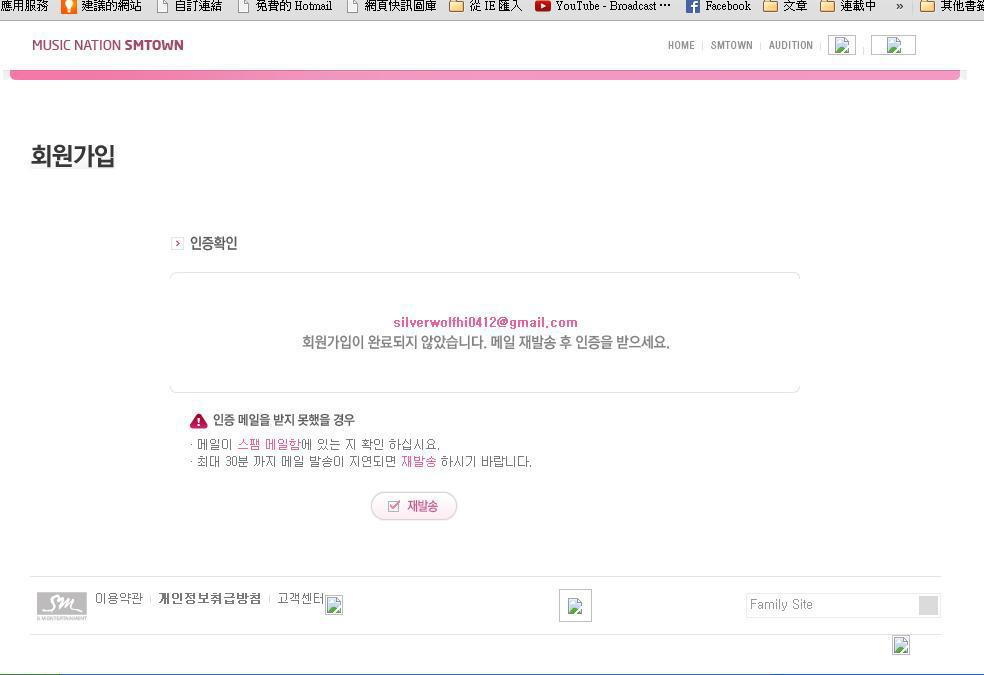This screenshot has height=675, width=984.
Task: Click the 재발송 resend button
Action: coord(414,506)
